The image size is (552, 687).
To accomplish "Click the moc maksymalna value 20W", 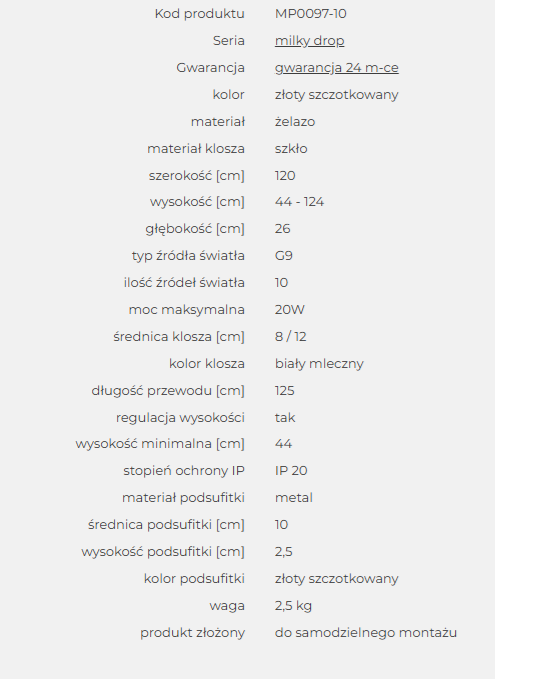I will point(290,310).
